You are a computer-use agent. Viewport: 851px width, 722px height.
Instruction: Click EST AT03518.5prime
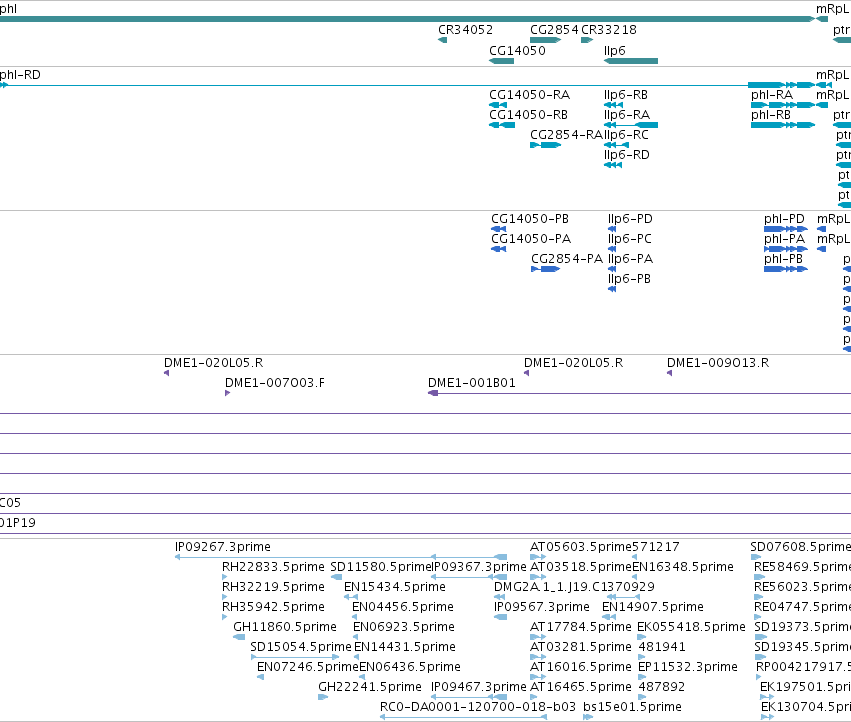click(x=538, y=577)
